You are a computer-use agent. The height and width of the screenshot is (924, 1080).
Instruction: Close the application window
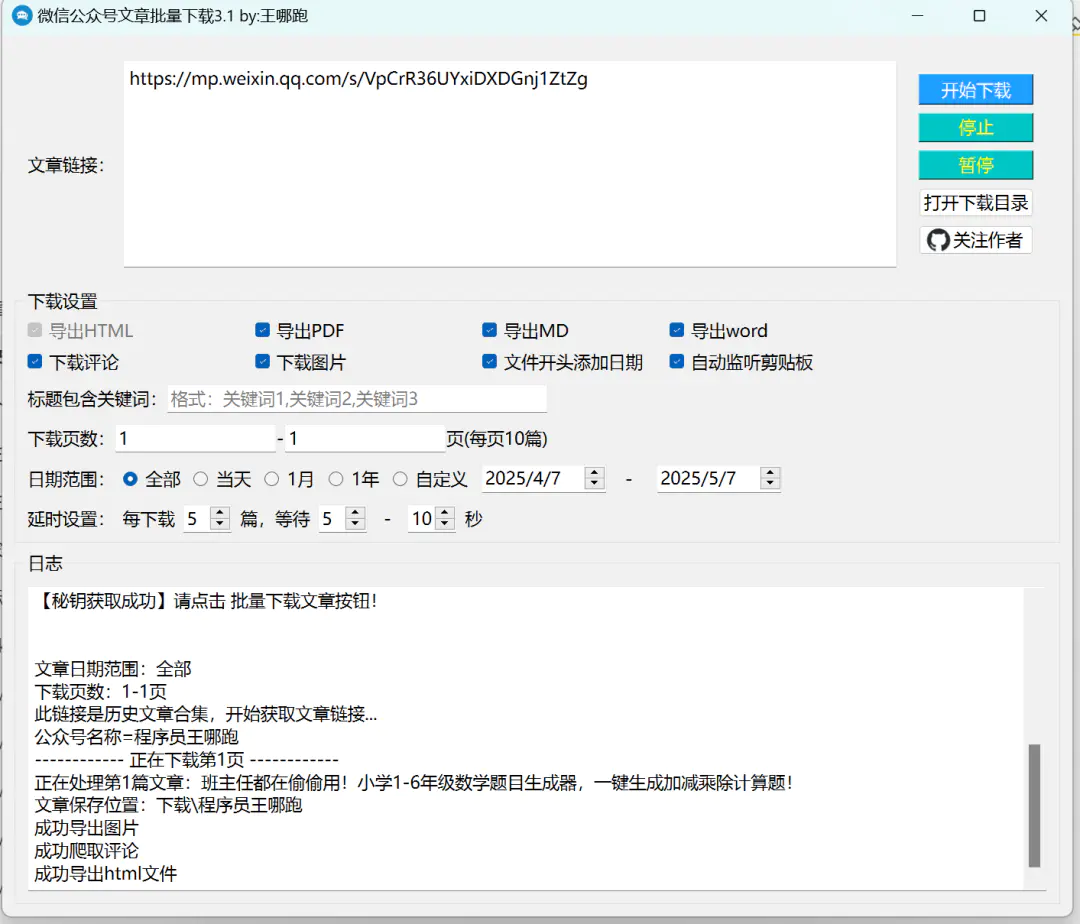click(x=1041, y=16)
